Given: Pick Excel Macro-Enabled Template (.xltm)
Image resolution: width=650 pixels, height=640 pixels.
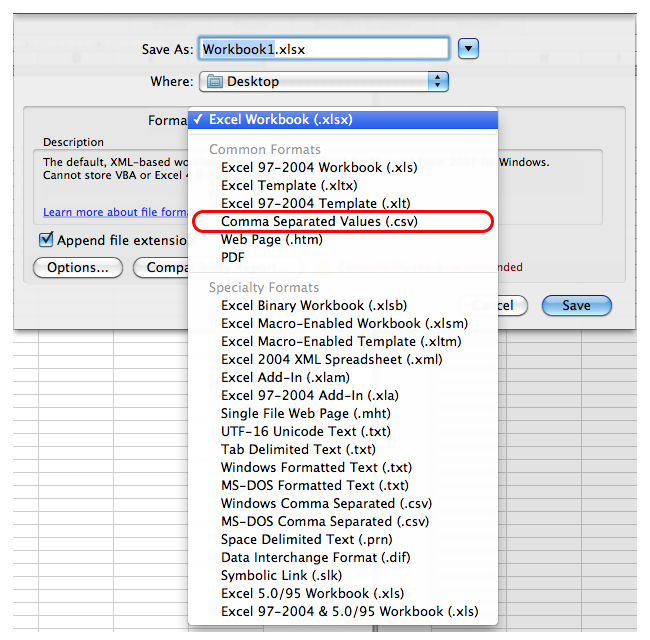Looking at the screenshot, I should pyautogui.click(x=343, y=342).
